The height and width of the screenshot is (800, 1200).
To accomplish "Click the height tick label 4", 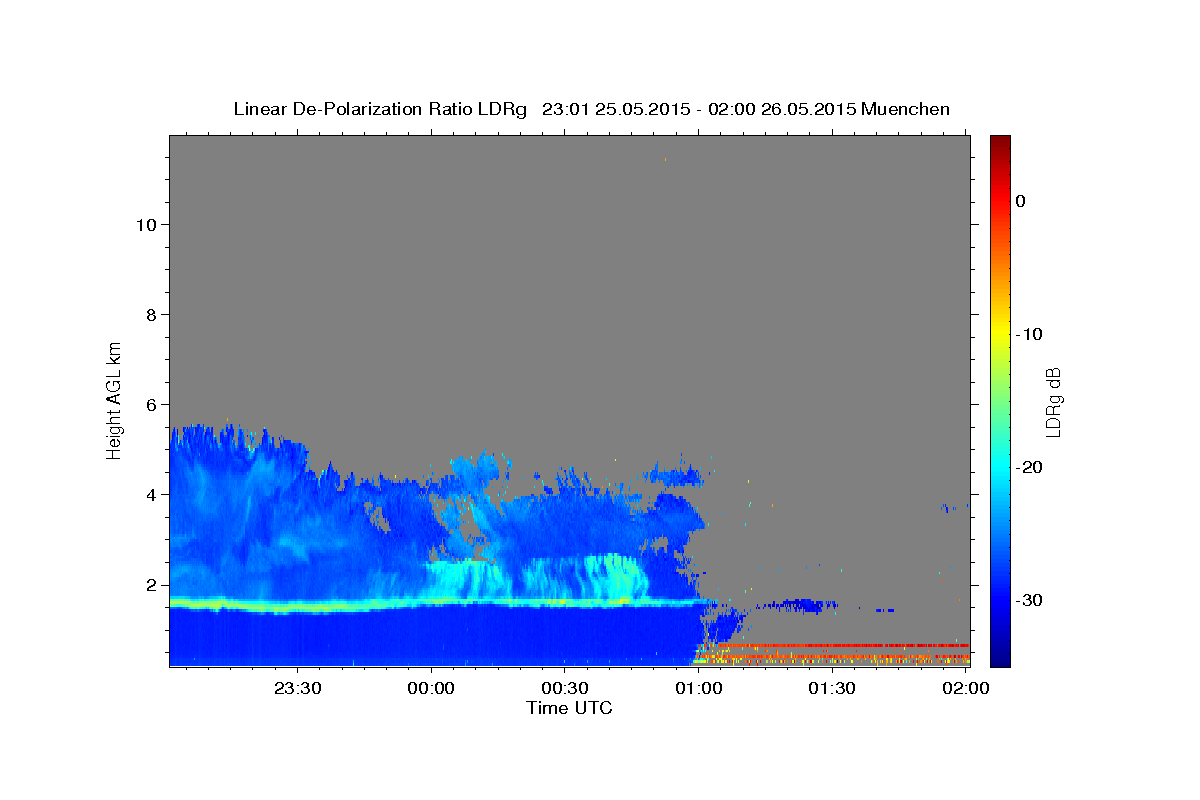I will tap(149, 495).
